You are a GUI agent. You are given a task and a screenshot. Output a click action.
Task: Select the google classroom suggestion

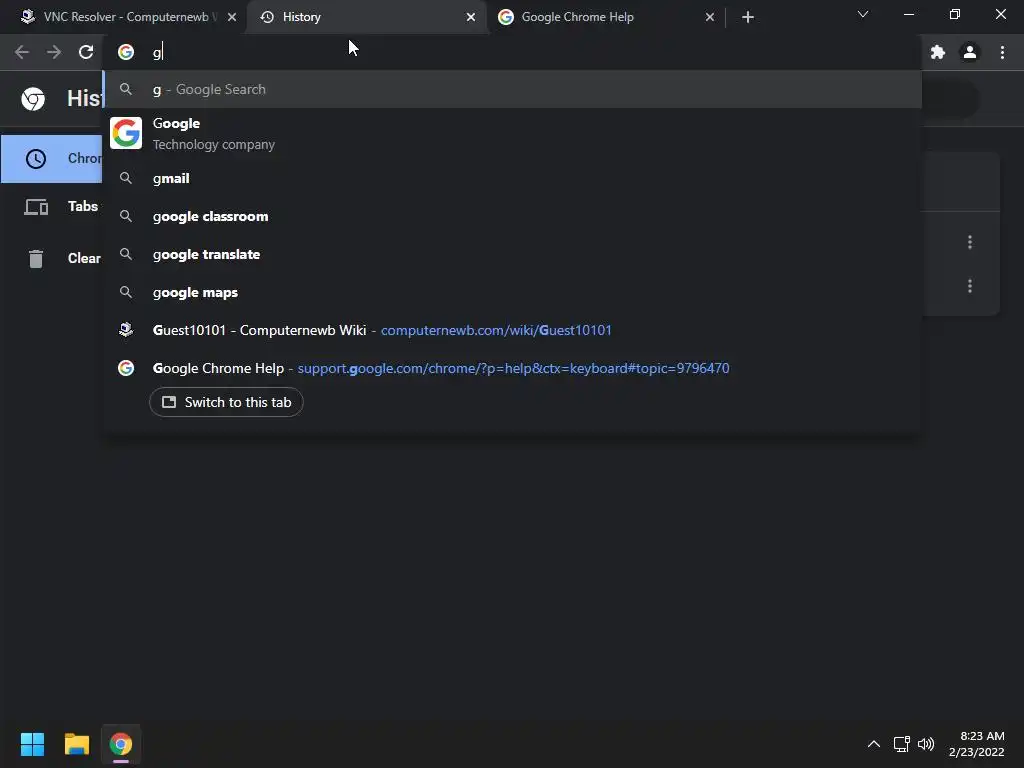click(x=513, y=216)
